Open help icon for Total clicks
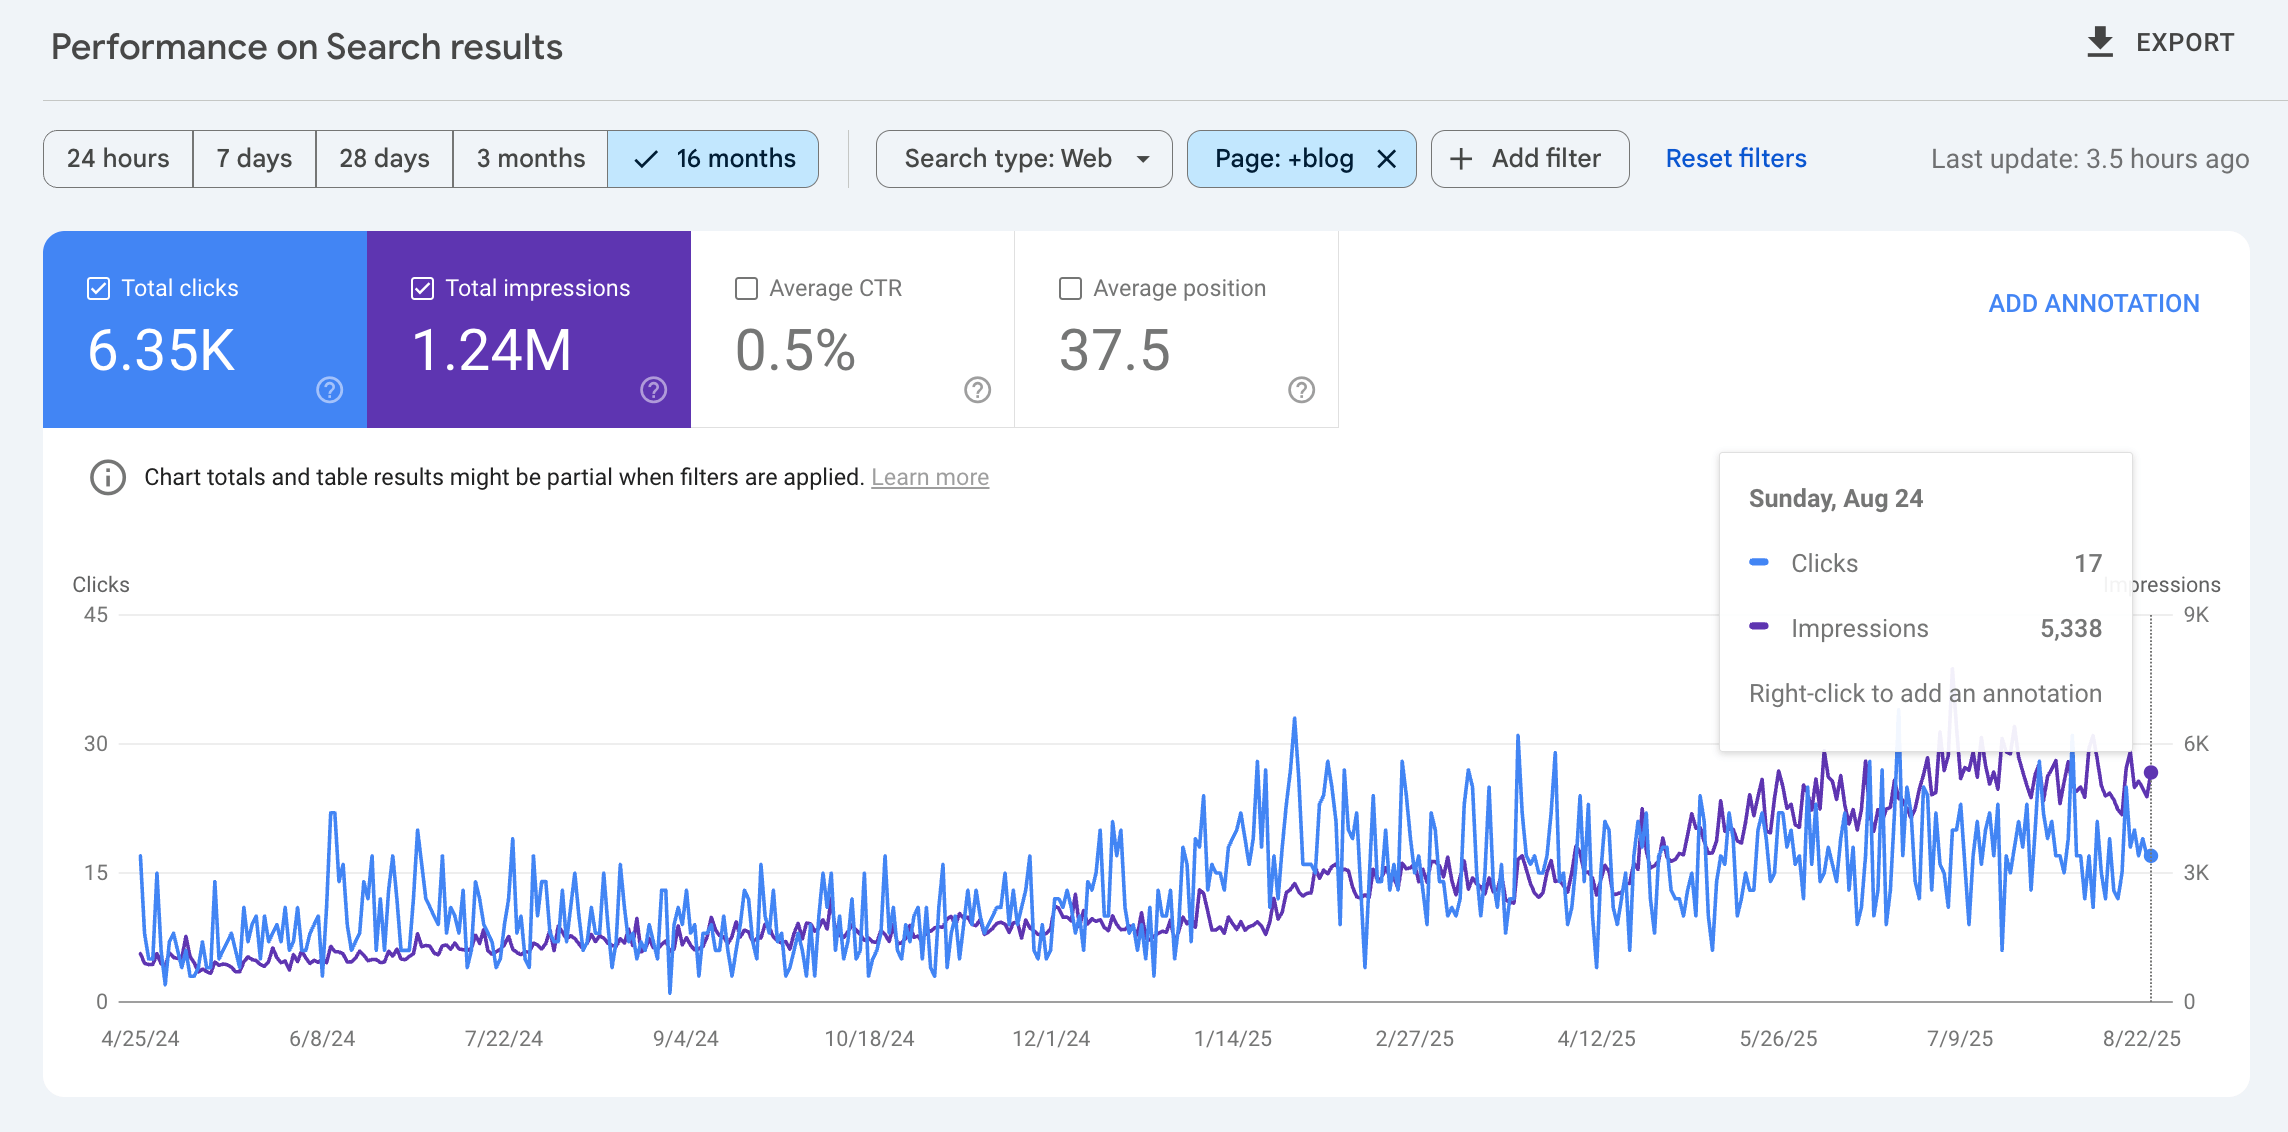The image size is (2288, 1132). pyautogui.click(x=329, y=390)
